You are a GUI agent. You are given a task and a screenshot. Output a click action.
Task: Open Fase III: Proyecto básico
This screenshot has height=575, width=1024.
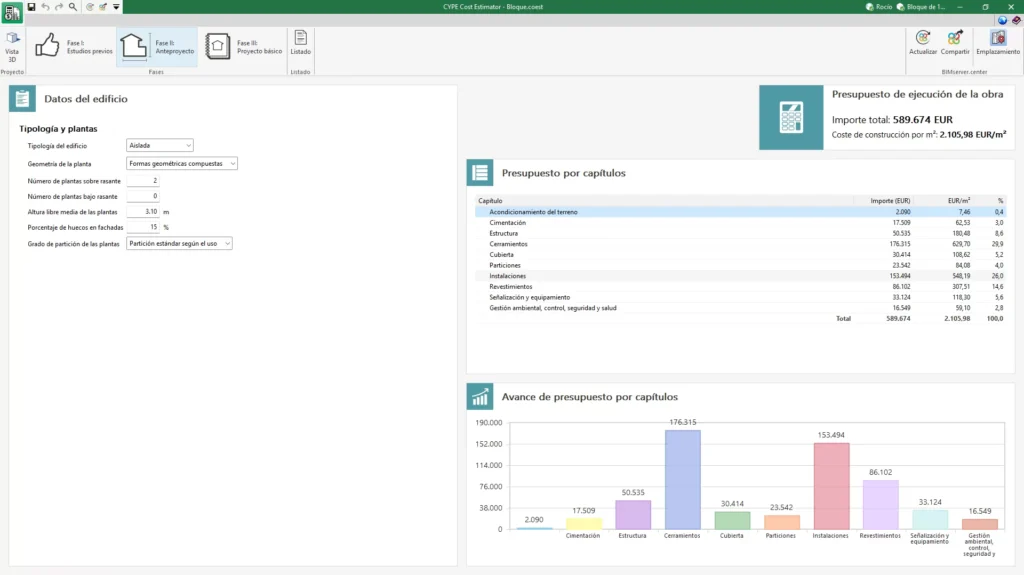[243, 46]
